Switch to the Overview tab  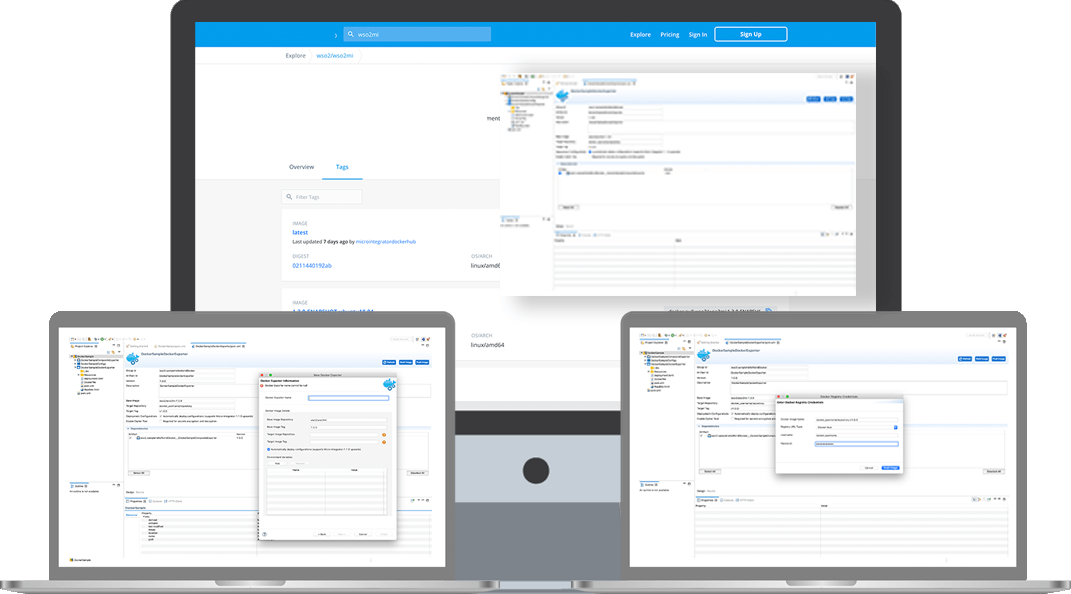[x=301, y=167]
